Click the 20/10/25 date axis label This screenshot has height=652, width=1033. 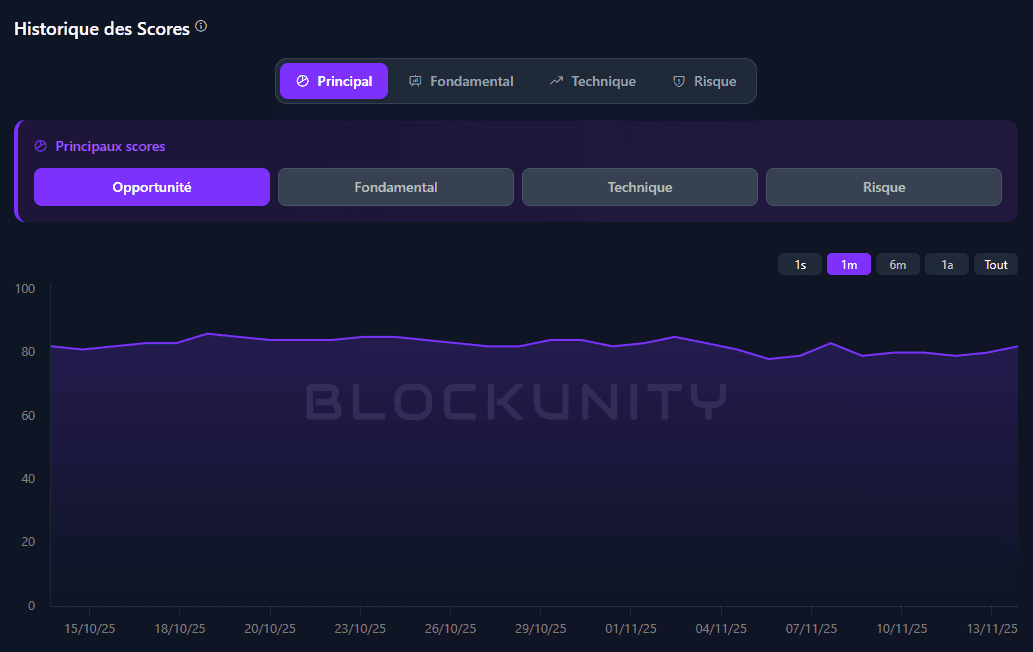coord(270,629)
